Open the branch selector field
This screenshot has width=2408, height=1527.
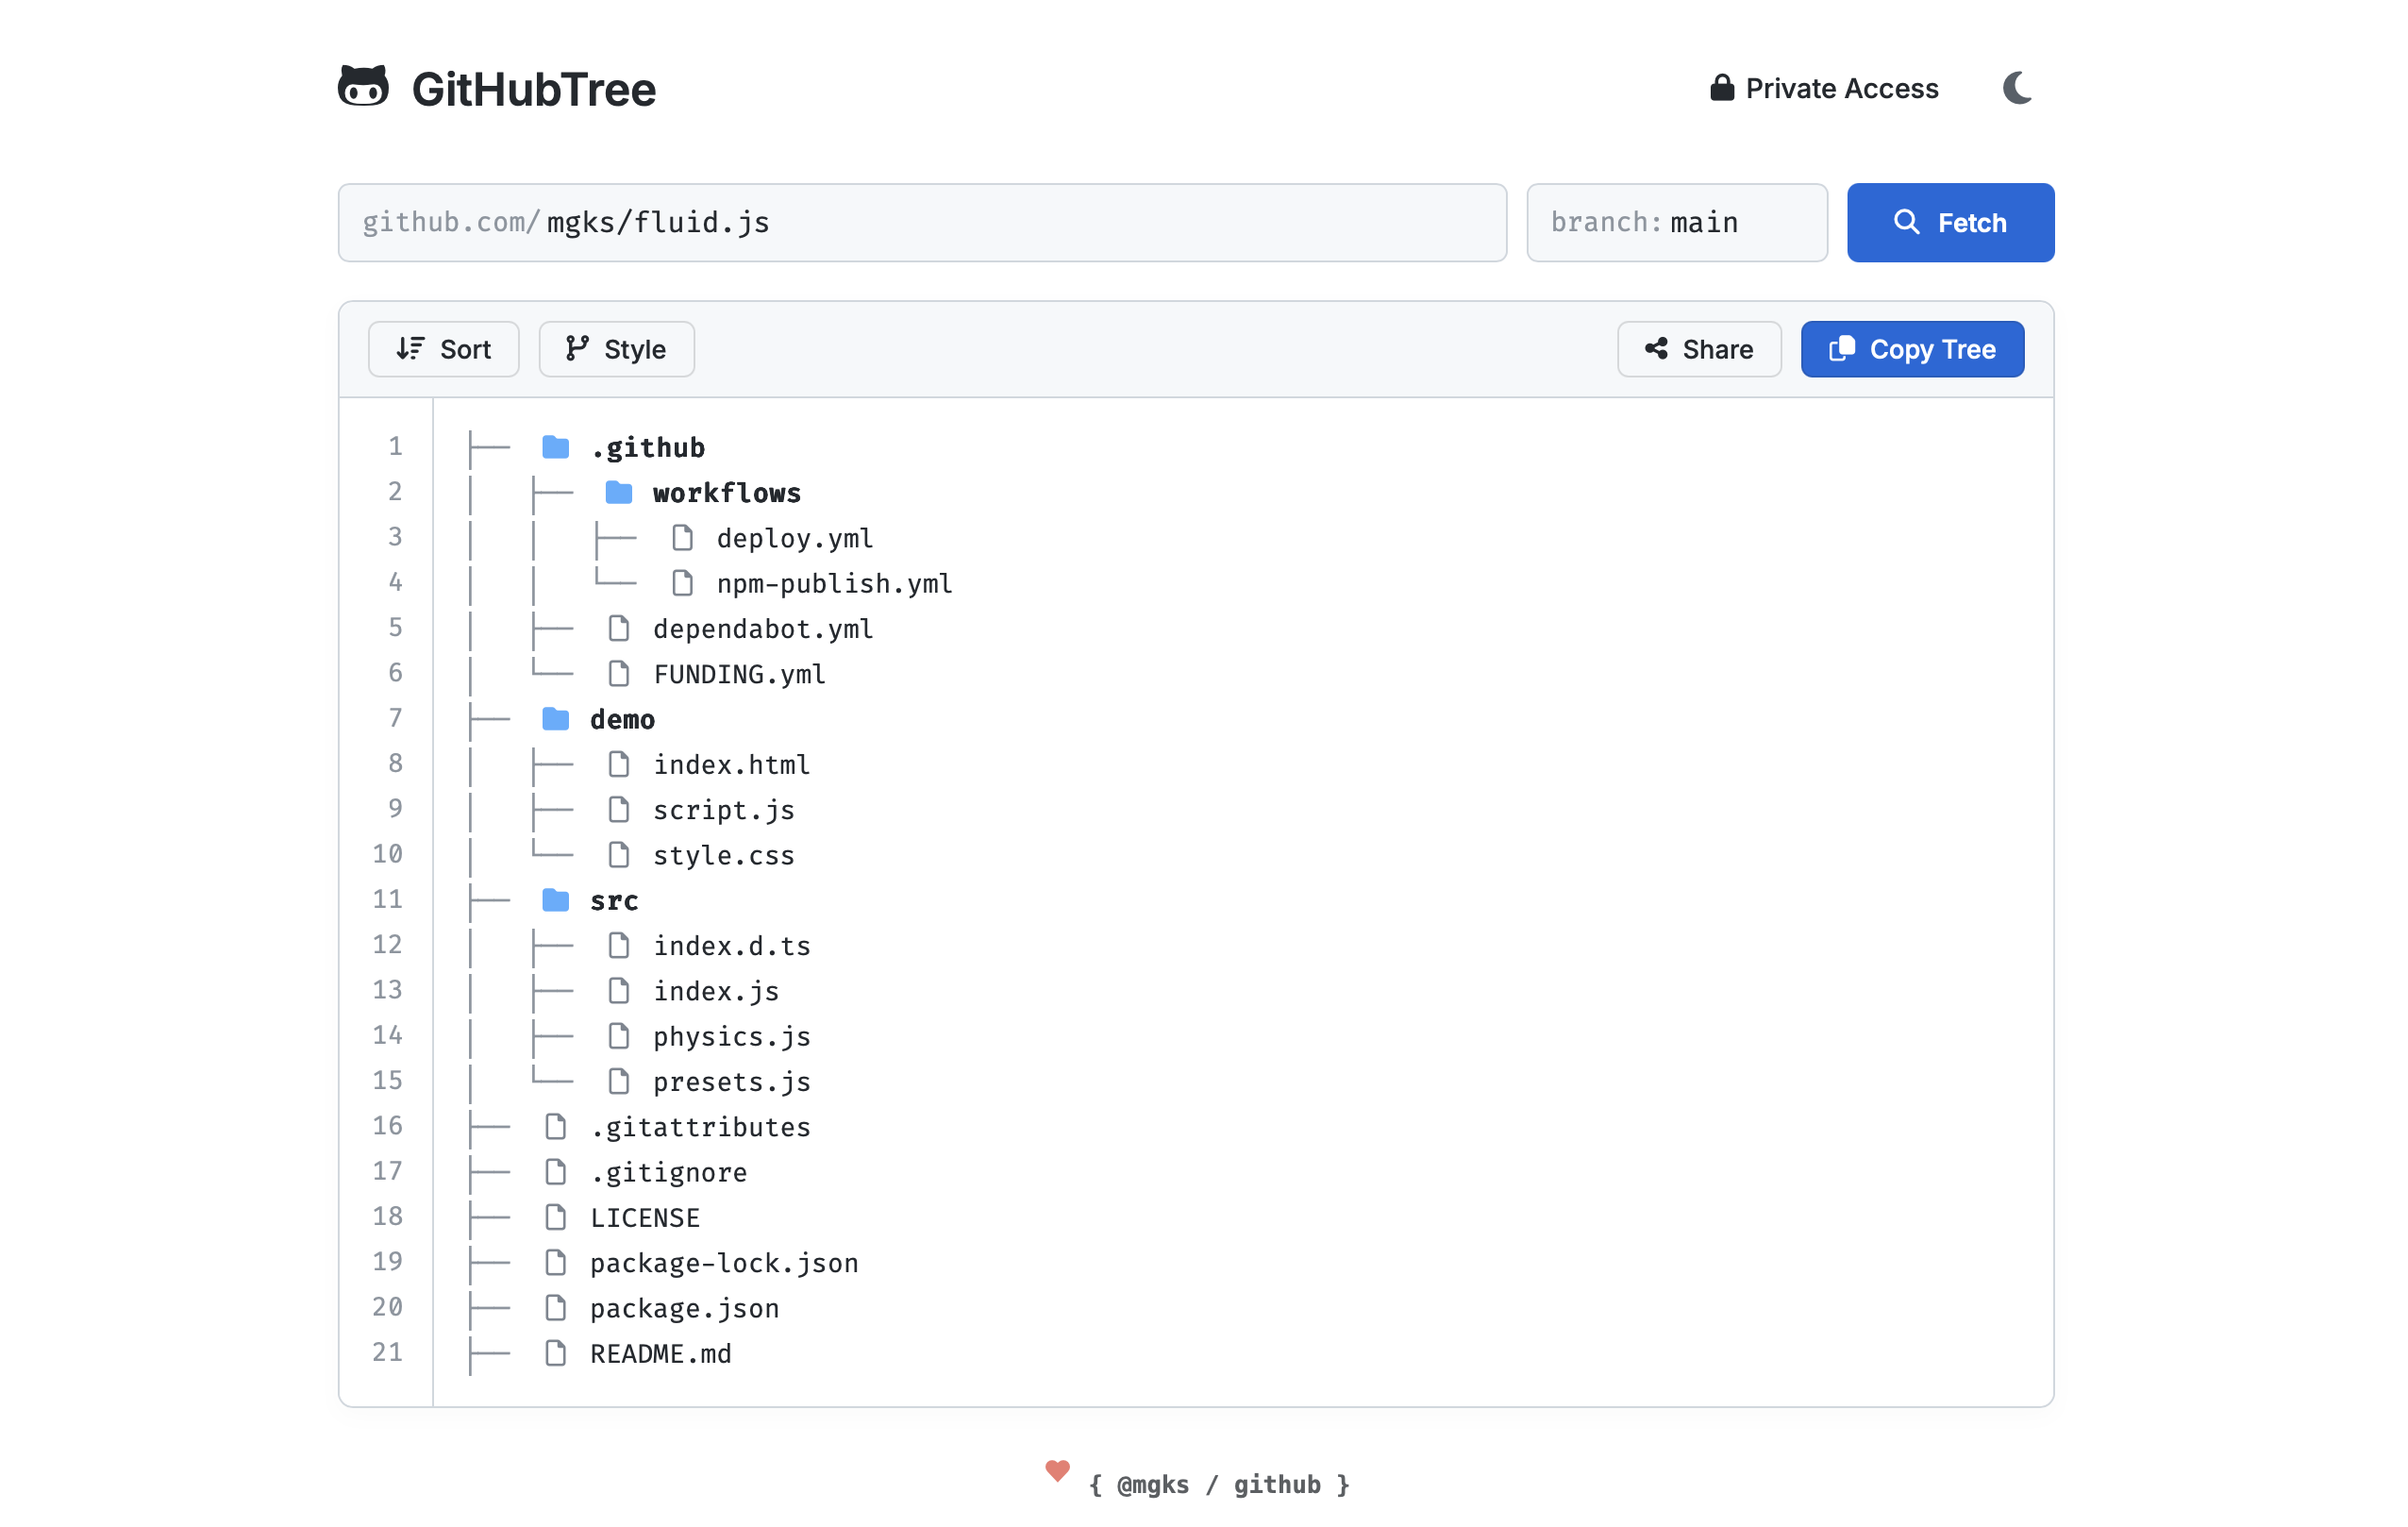point(1678,222)
